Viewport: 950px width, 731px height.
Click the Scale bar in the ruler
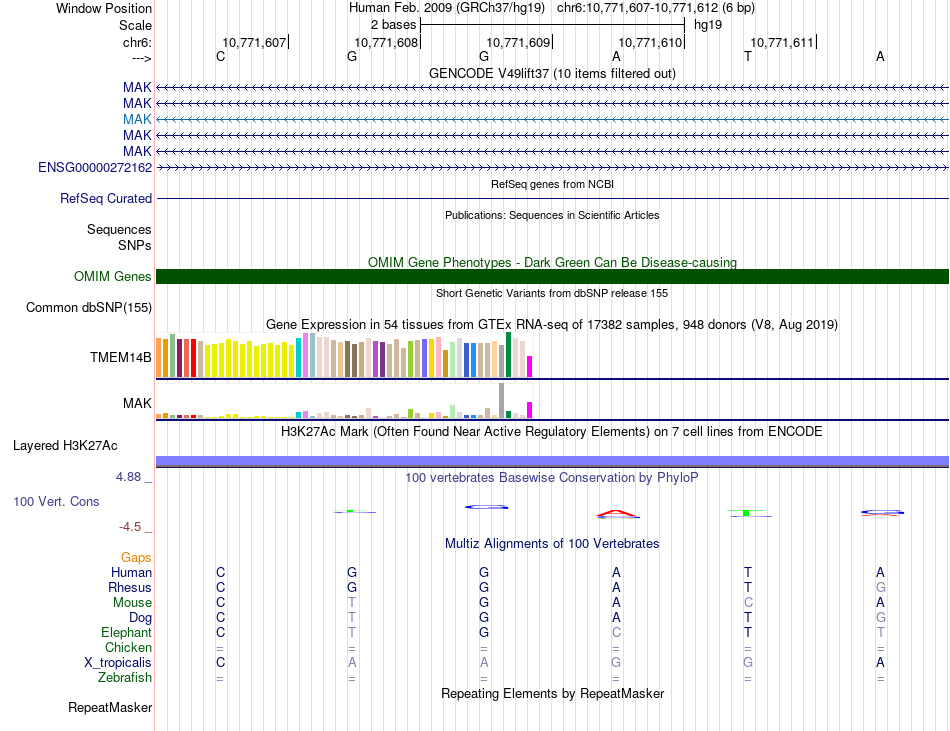coord(553,25)
